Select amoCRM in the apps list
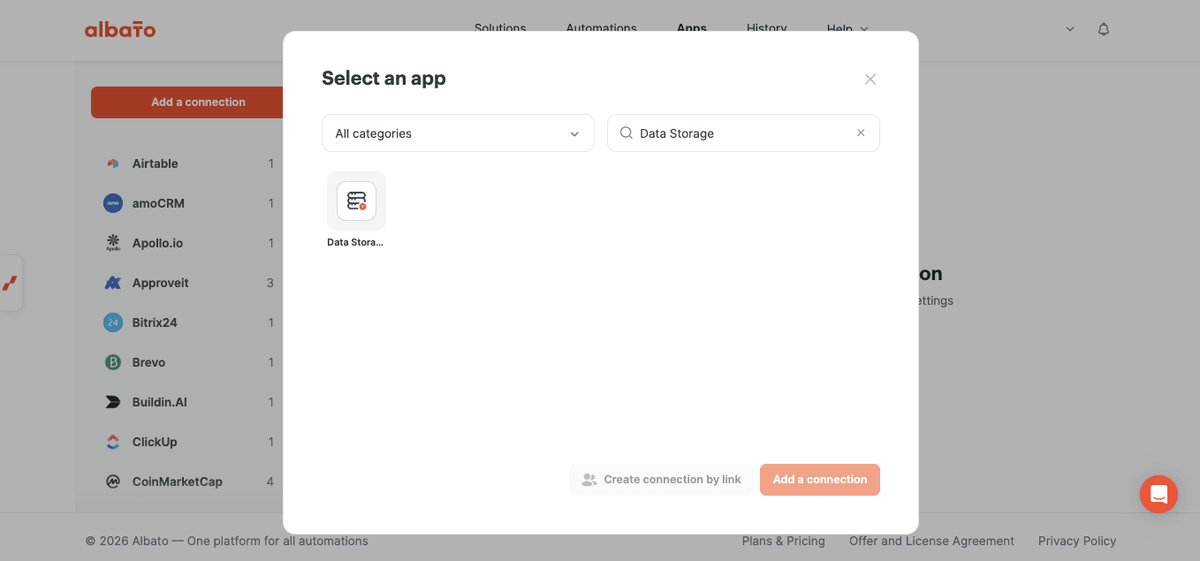The width and height of the screenshot is (1200, 561). (188, 203)
